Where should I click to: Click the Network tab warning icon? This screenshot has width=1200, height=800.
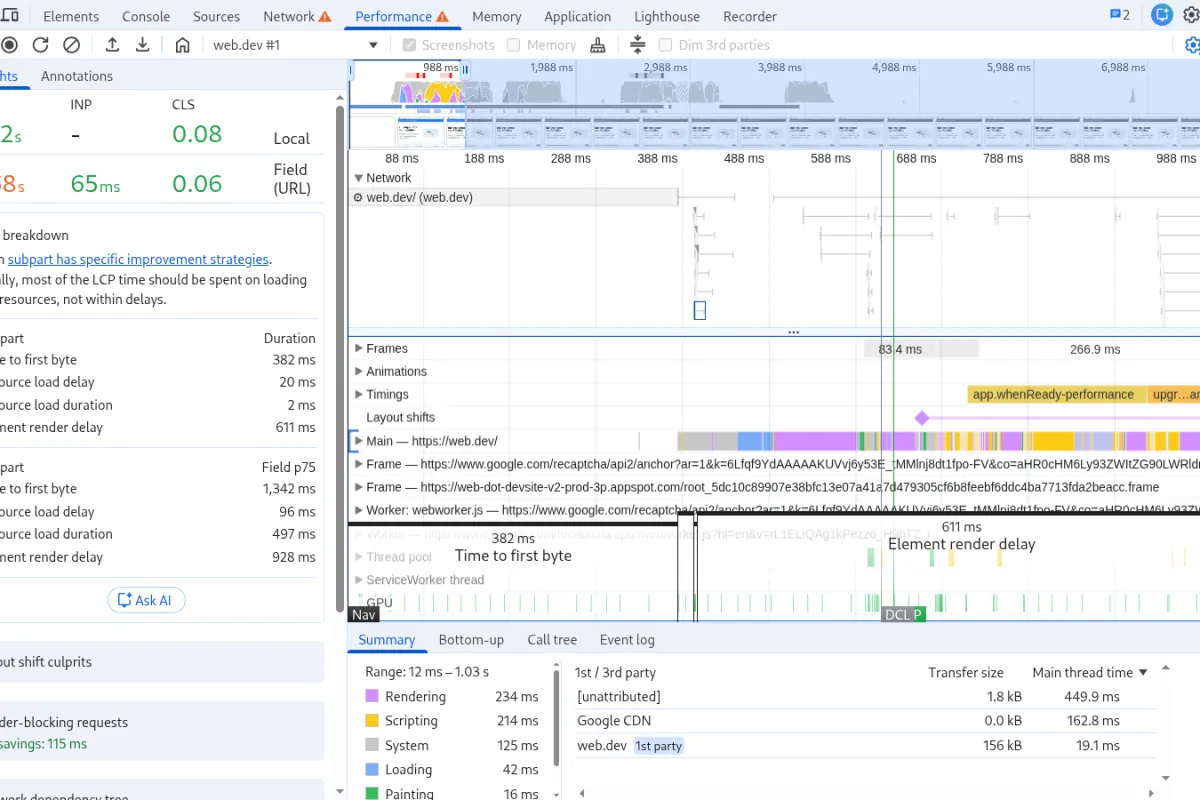pyautogui.click(x=324, y=17)
